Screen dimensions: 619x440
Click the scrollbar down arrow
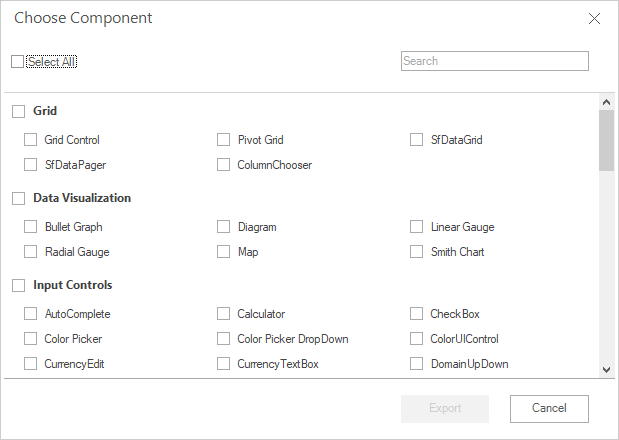tap(606, 369)
